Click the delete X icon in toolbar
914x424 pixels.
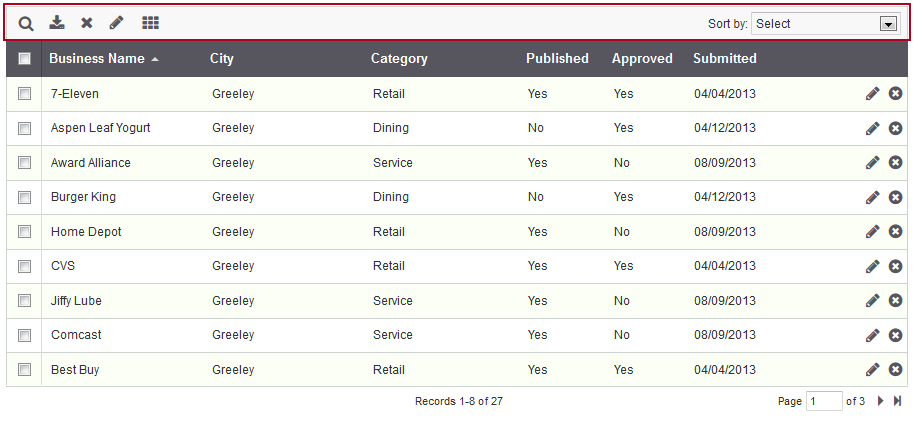click(87, 23)
